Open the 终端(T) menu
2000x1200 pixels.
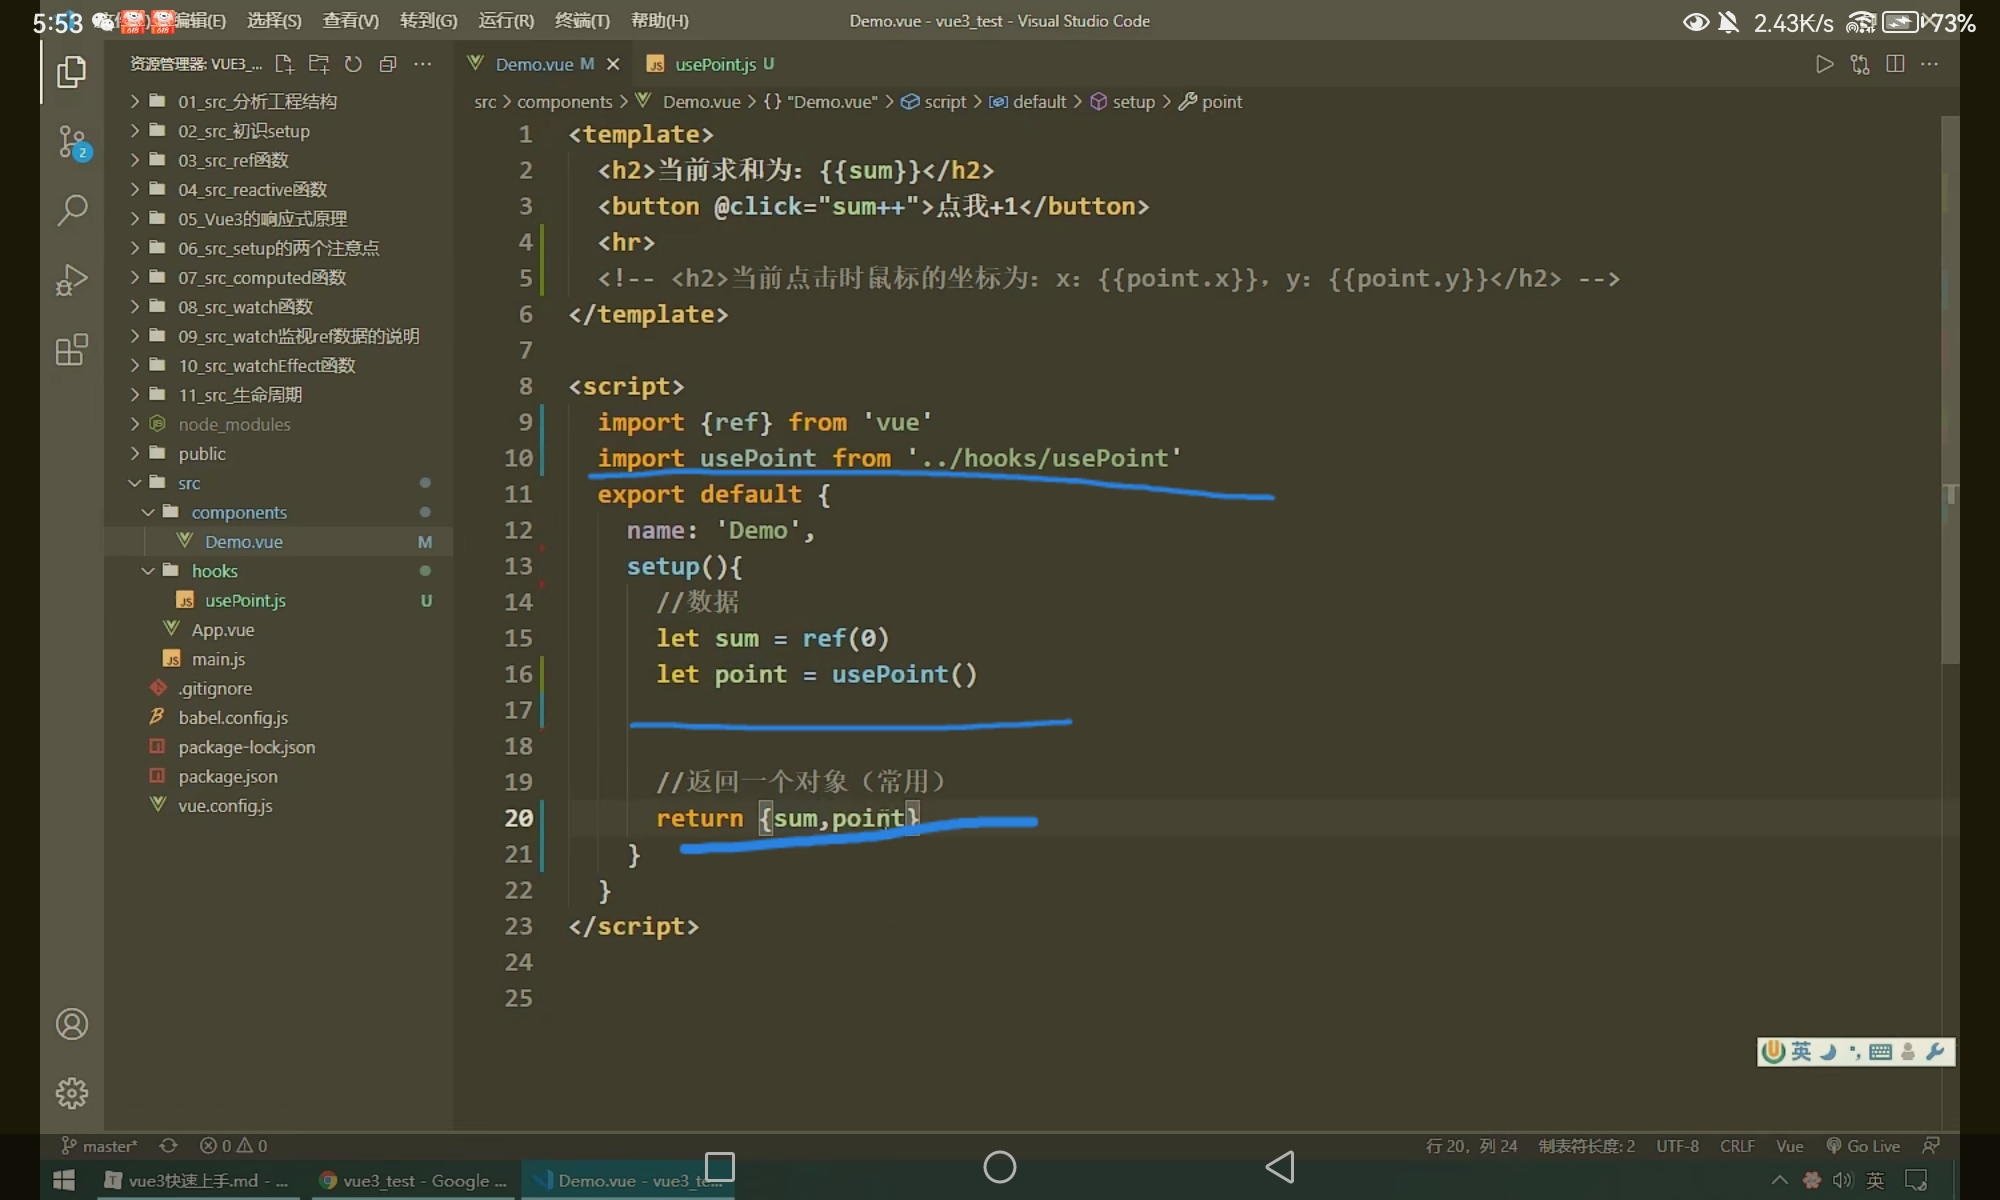coord(581,20)
